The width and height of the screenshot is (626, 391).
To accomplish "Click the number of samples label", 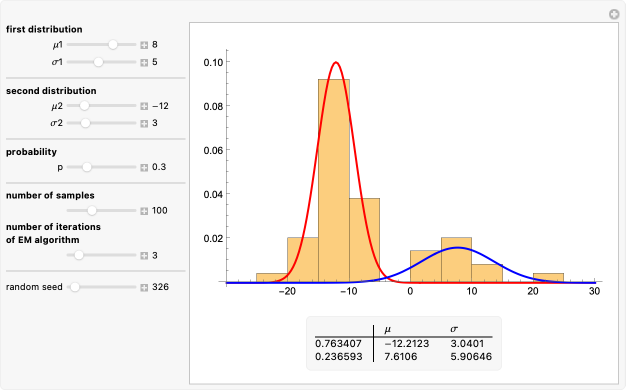I will (x=50, y=195).
